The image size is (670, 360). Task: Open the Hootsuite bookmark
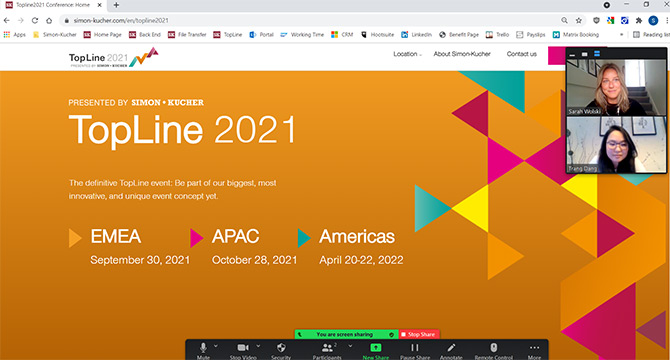[x=377, y=35]
